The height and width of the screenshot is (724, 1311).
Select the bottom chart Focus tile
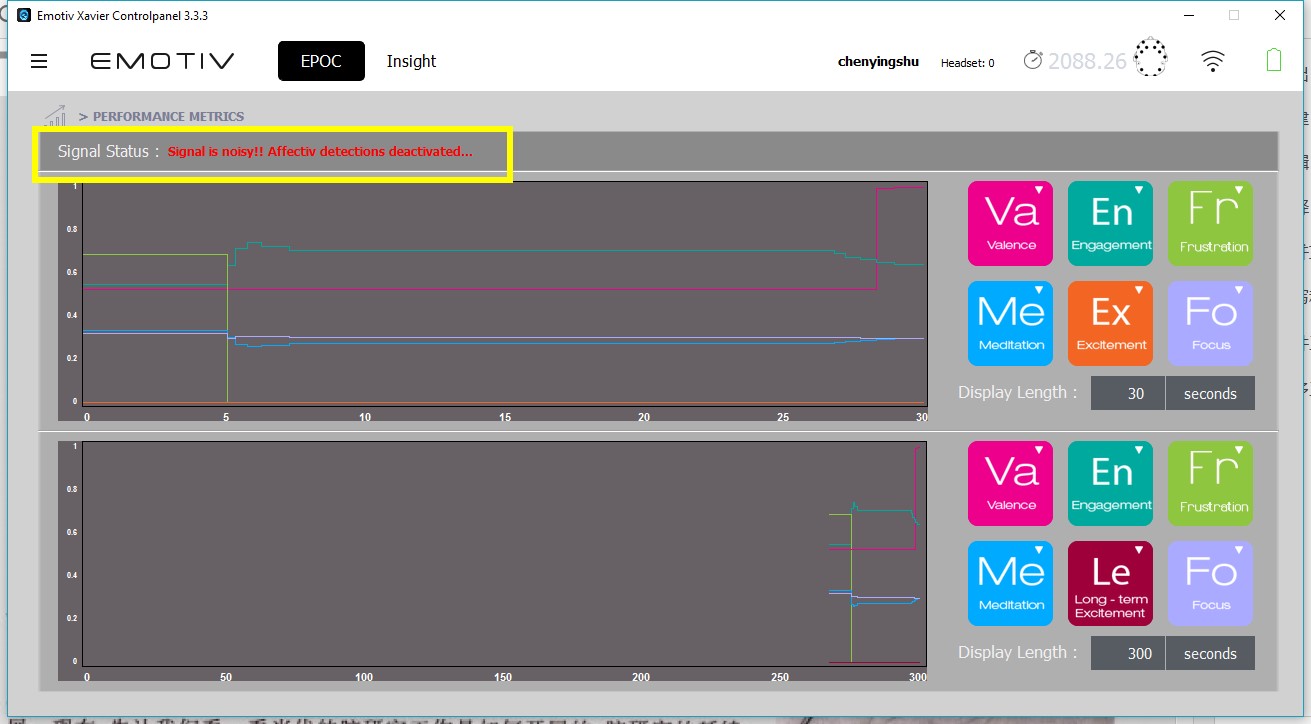click(x=1210, y=584)
